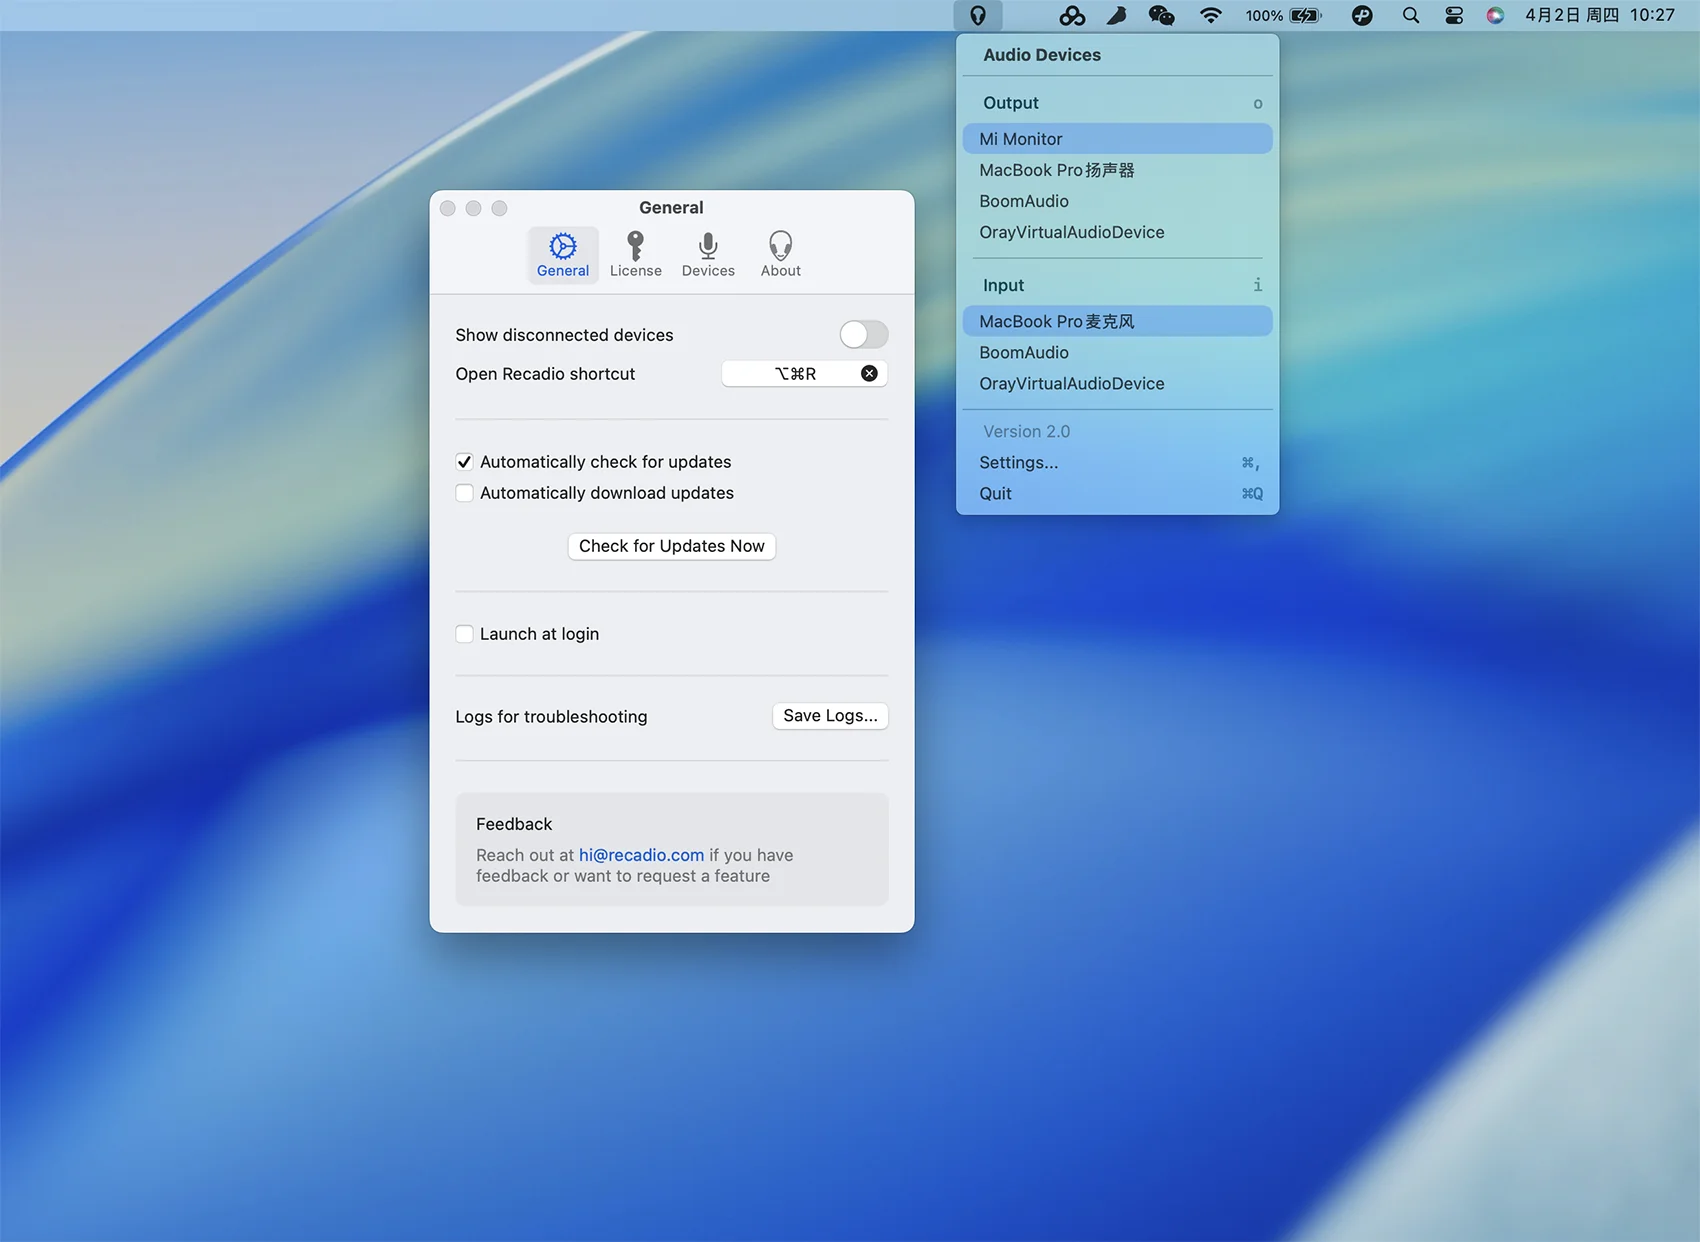Enable Automatically download updates
The image size is (1700, 1242).
(465, 493)
